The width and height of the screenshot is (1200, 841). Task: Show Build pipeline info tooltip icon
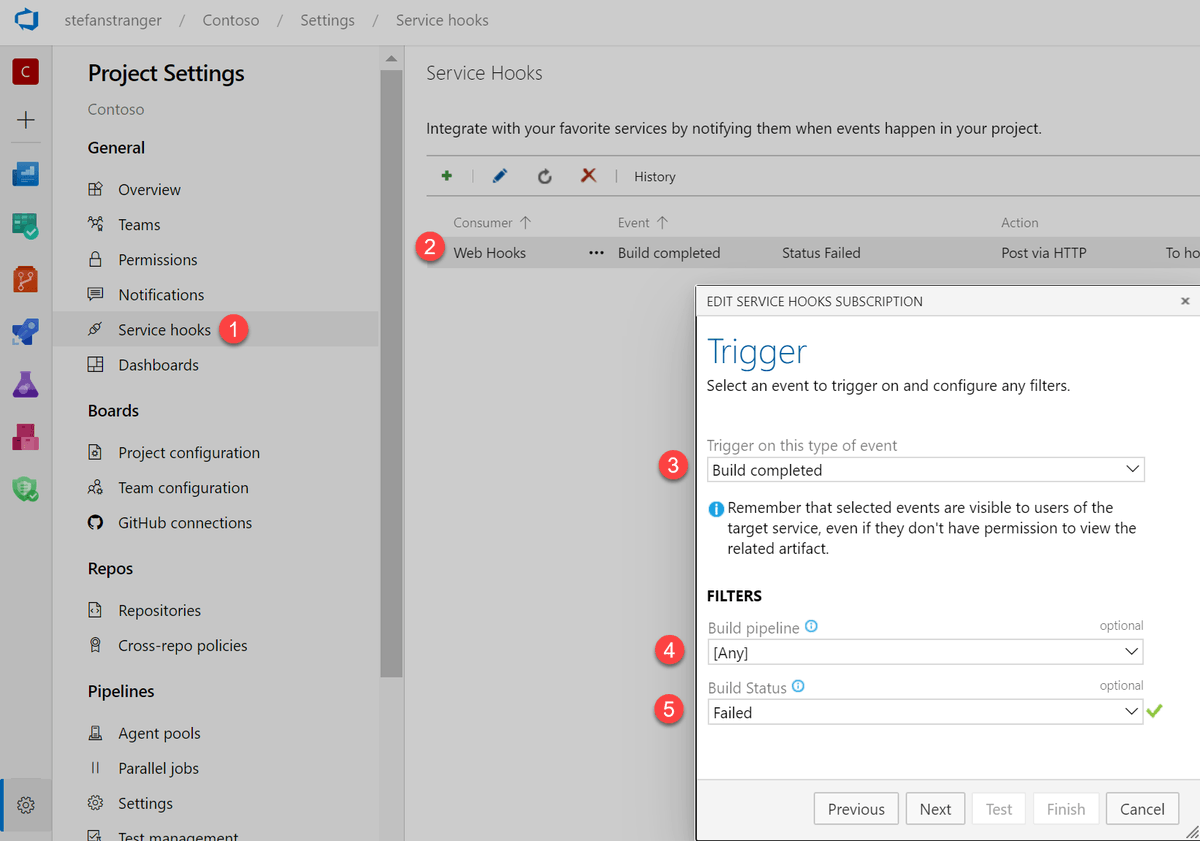tap(811, 627)
